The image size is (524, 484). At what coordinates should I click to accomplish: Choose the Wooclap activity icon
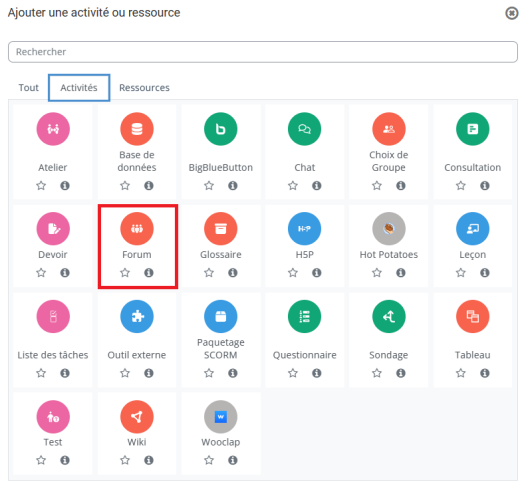pyautogui.click(x=221, y=417)
